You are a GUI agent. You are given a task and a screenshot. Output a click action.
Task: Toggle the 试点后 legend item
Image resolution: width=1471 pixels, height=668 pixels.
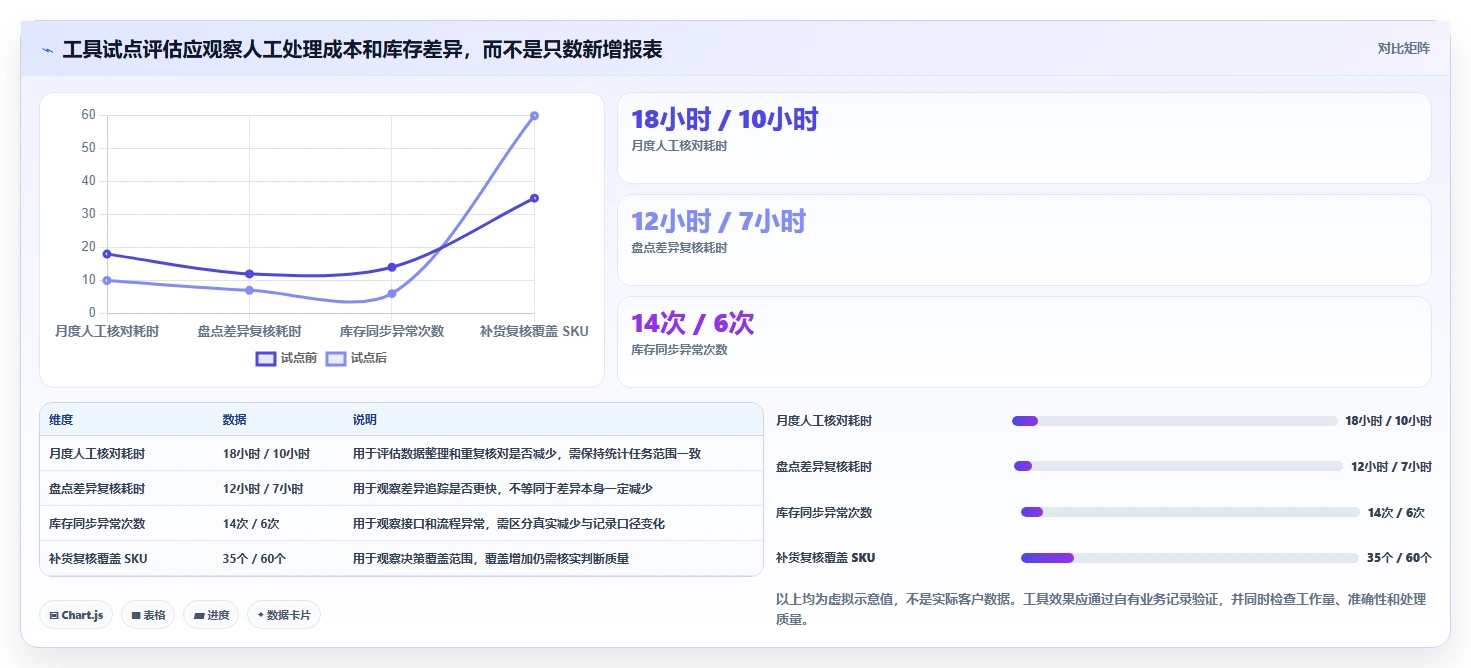tap(357, 358)
